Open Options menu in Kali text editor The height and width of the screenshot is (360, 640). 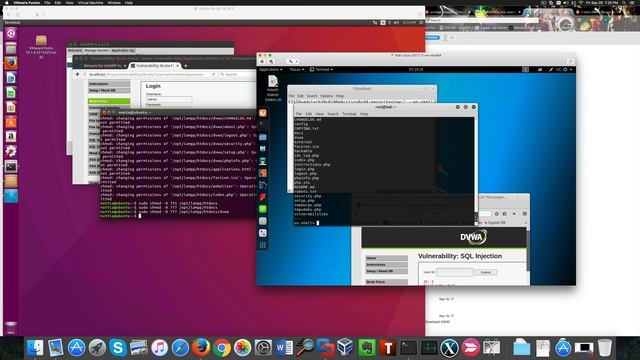pyautogui.click(x=327, y=96)
